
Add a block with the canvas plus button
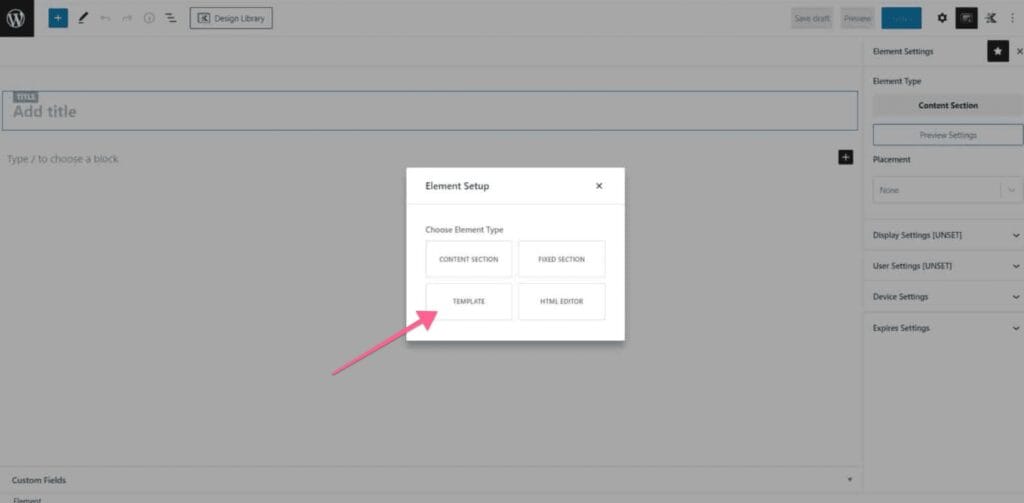coord(845,157)
